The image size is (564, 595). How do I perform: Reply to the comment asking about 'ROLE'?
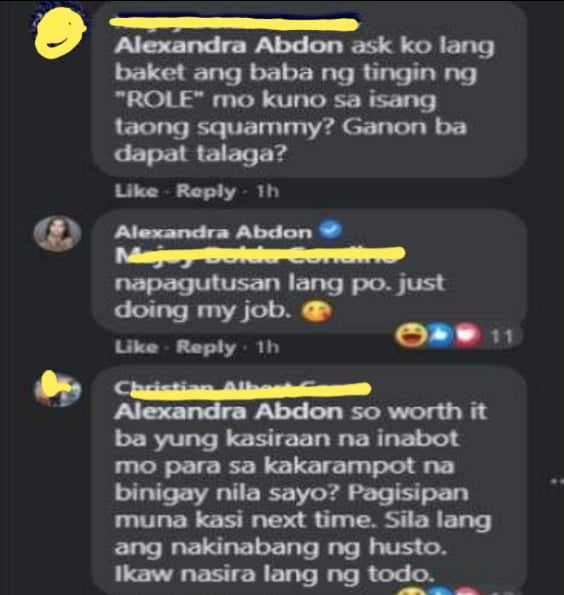coord(206,191)
